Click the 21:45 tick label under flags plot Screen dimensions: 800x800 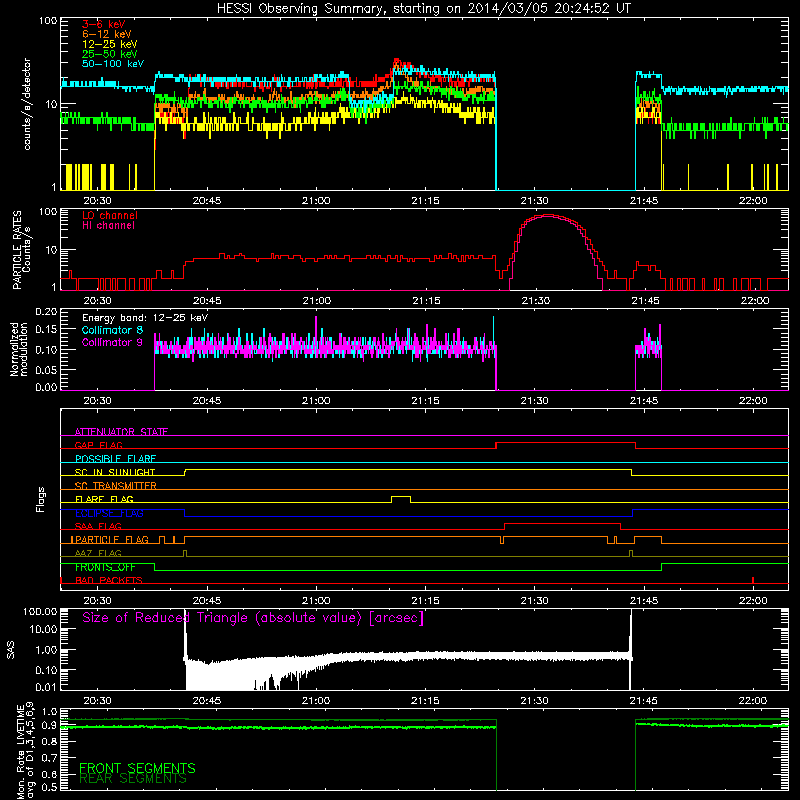click(x=643, y=601)
